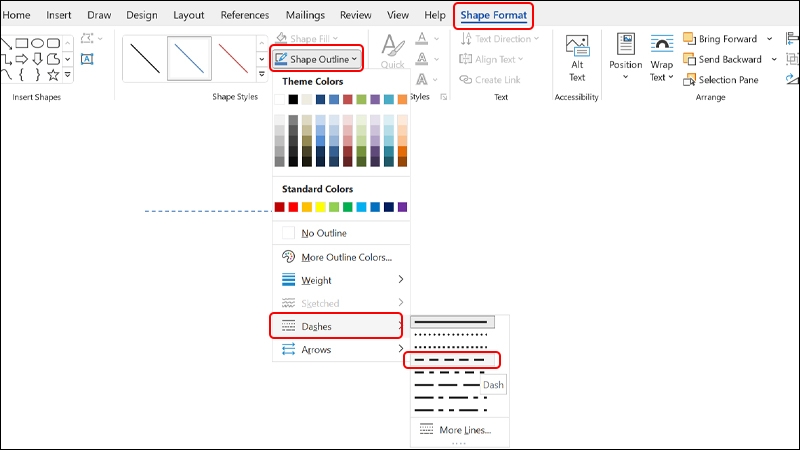
Task: Choose the red line shape style
Action: [x=233, y=58]
